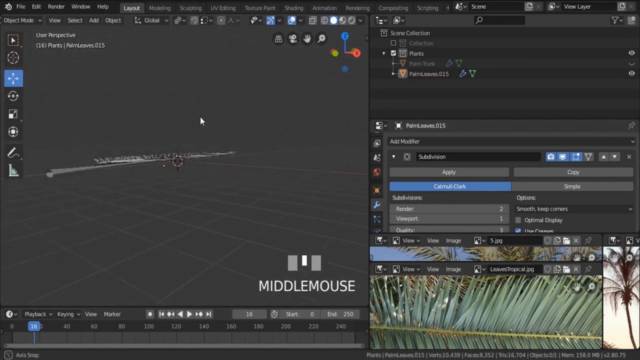The width and height of the screenshot is (640, 360).
Task: Move Subdivision modifier up
Action: coord(604,157)
